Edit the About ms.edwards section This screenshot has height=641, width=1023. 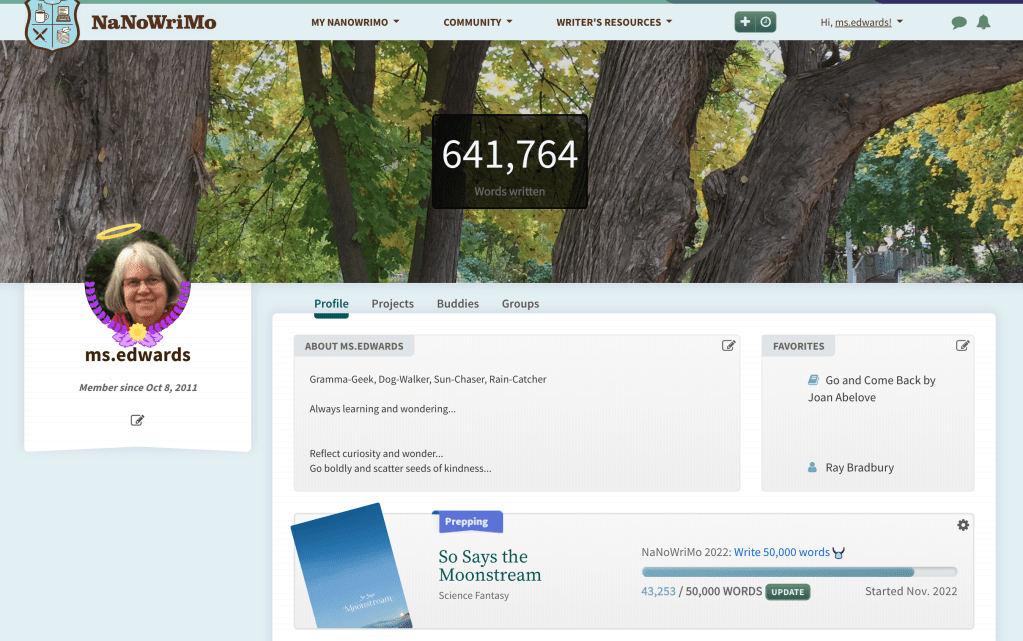coord(729,346)
